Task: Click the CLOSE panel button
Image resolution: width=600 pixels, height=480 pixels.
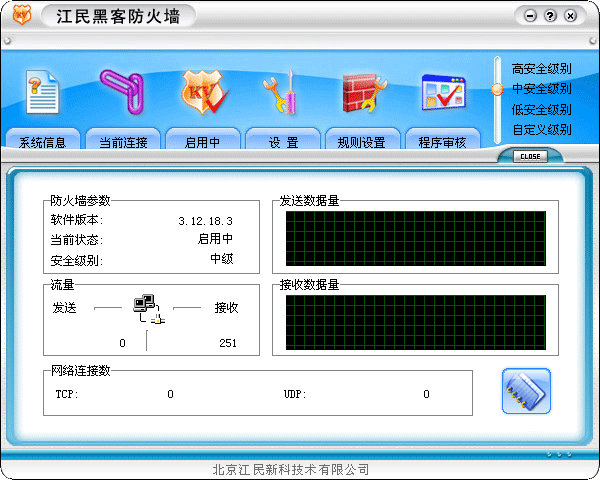Action: click(530, 157)
